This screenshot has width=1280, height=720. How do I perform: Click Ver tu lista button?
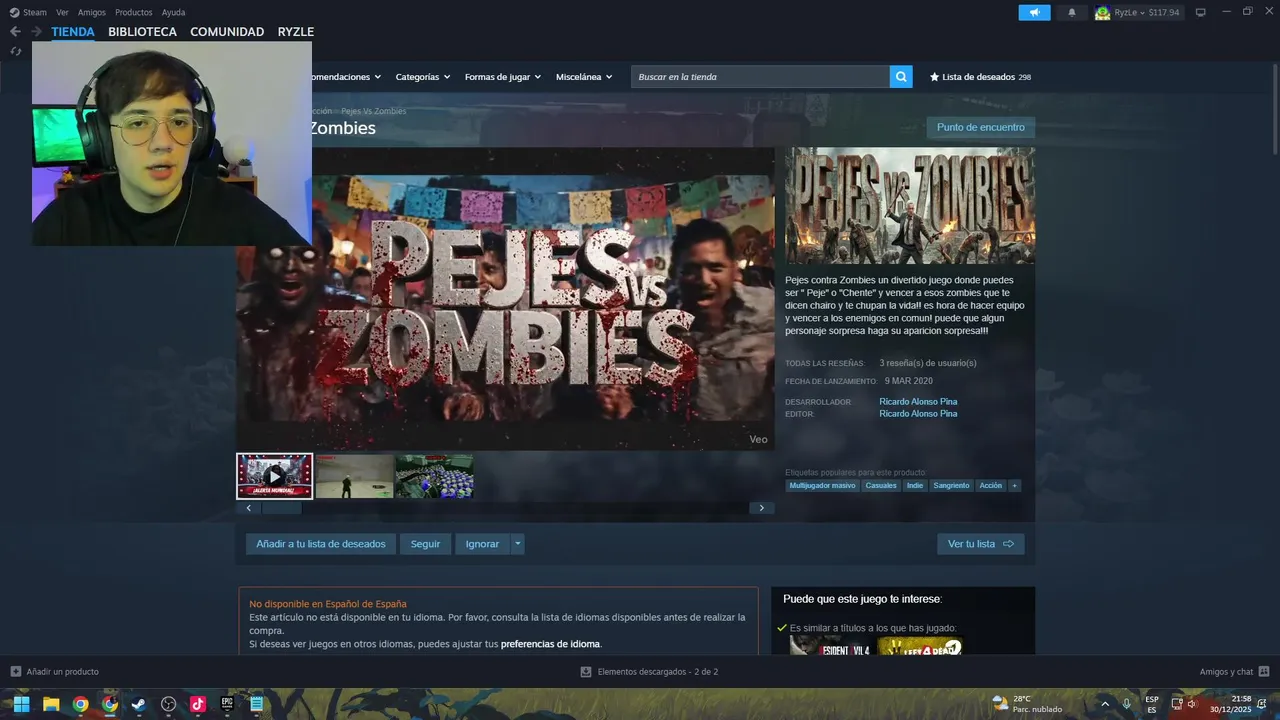tap(981, 544)
